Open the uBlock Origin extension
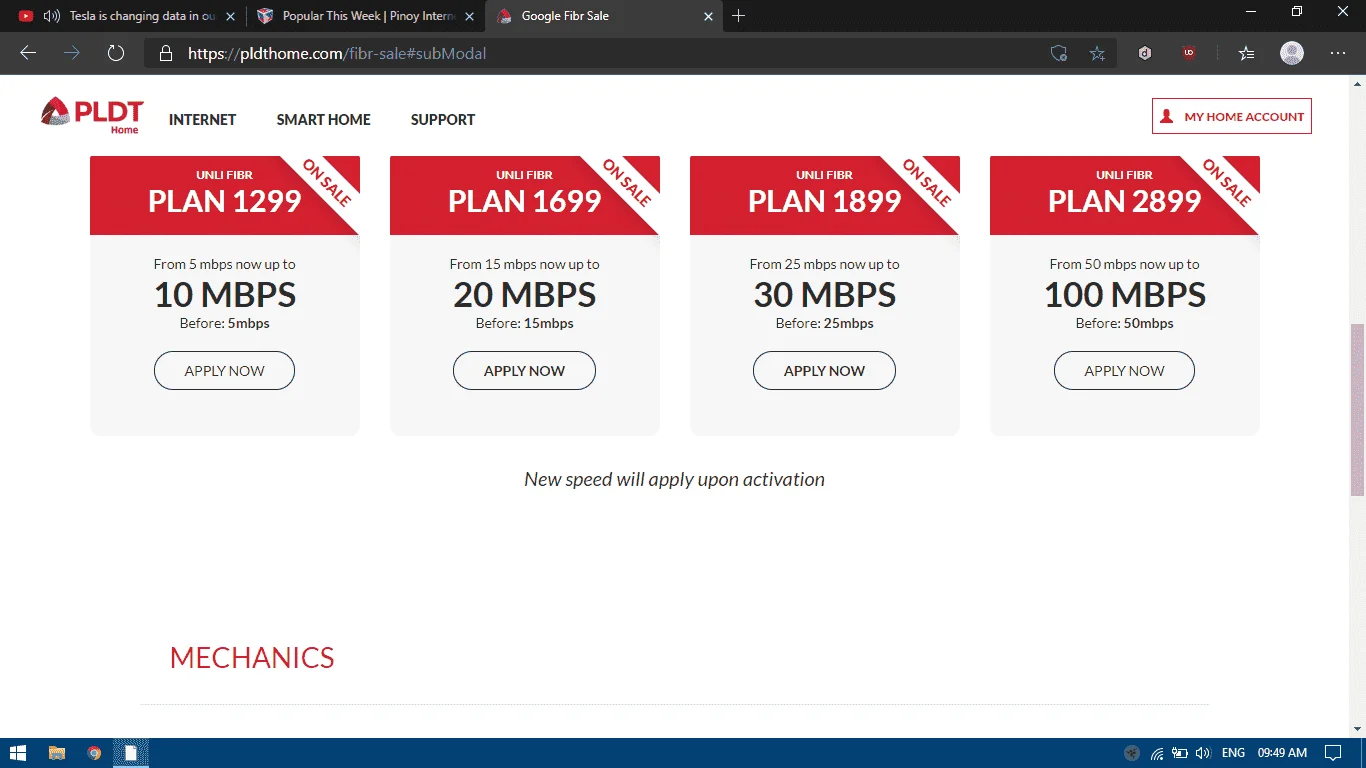Viewport: 1366px width, 768px height. [1189, 53]
